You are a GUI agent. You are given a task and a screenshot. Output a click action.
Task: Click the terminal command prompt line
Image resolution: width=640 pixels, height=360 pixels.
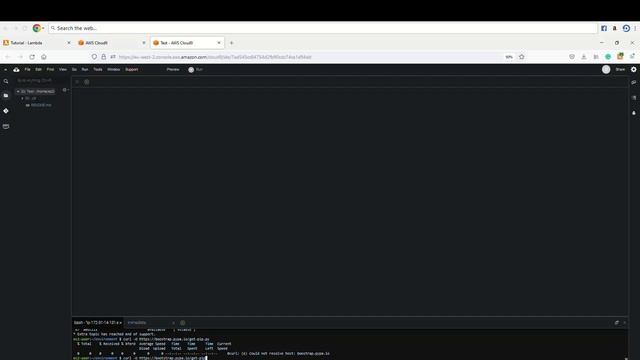(x=140, y=358)
